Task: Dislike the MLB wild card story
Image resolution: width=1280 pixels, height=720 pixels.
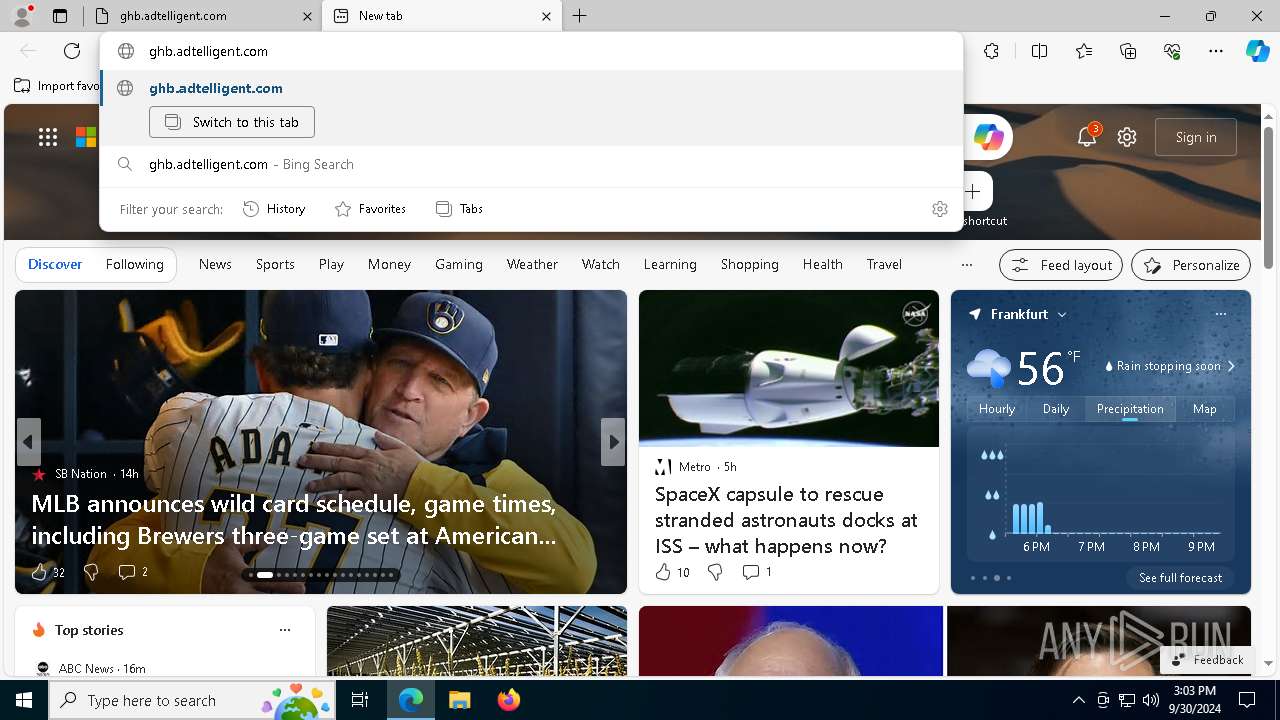Action: point(91,572)
